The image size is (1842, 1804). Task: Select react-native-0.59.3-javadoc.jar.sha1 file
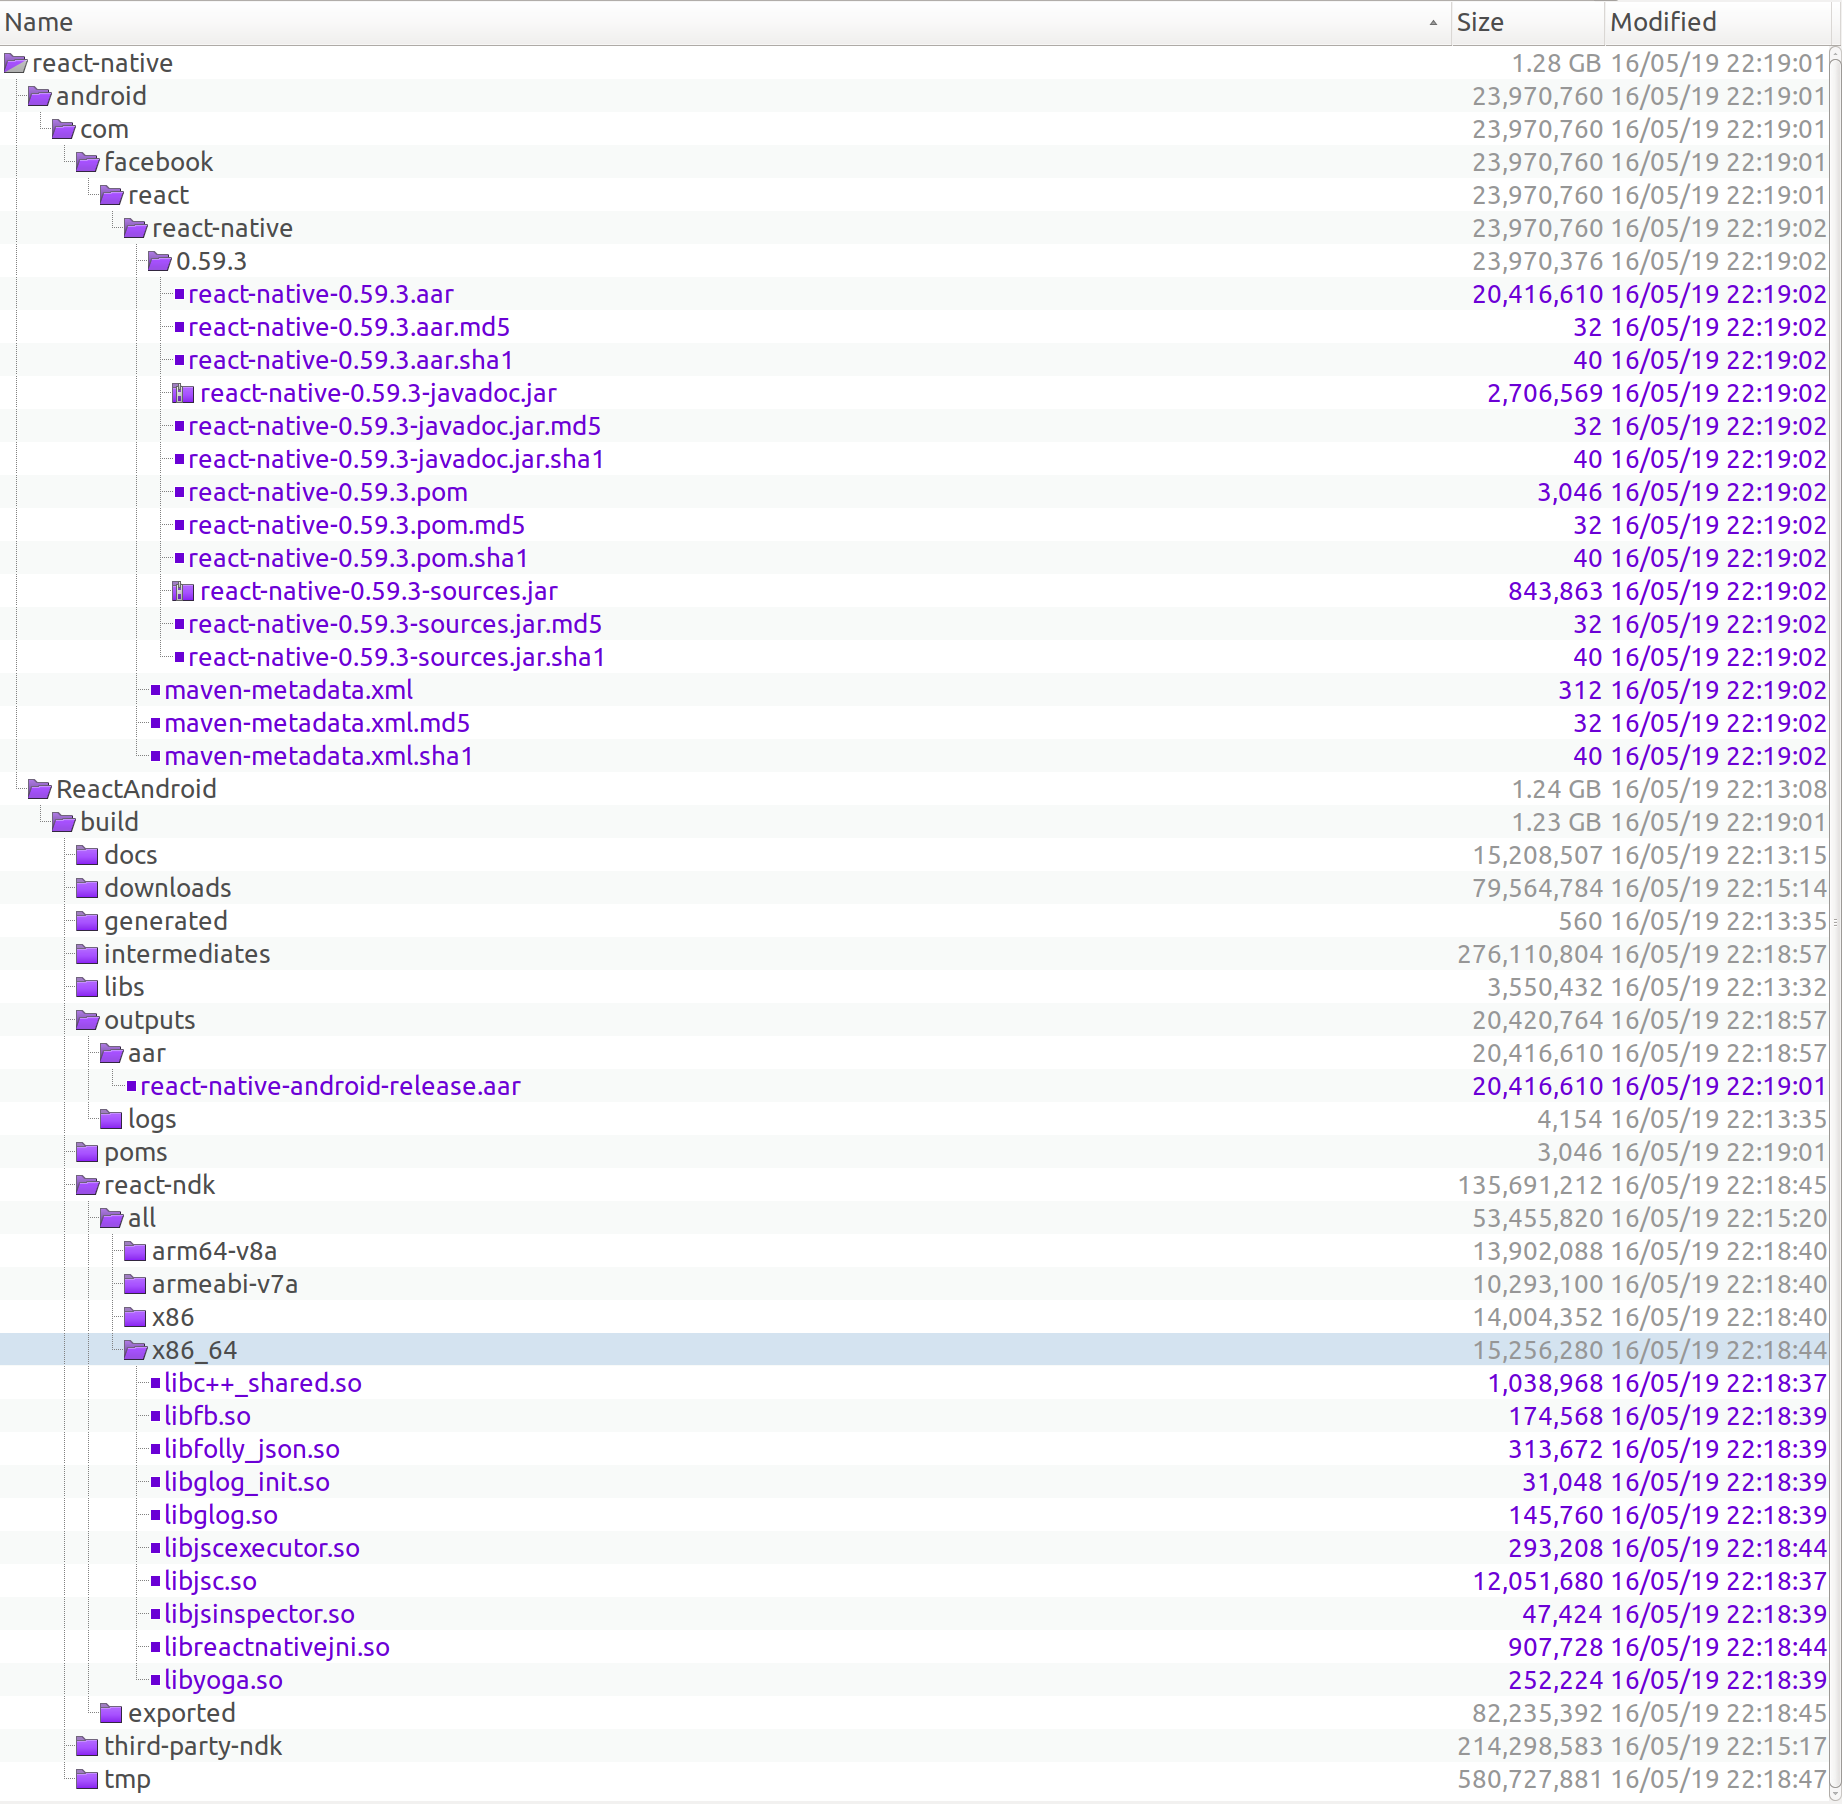click(x=396, y=460)
